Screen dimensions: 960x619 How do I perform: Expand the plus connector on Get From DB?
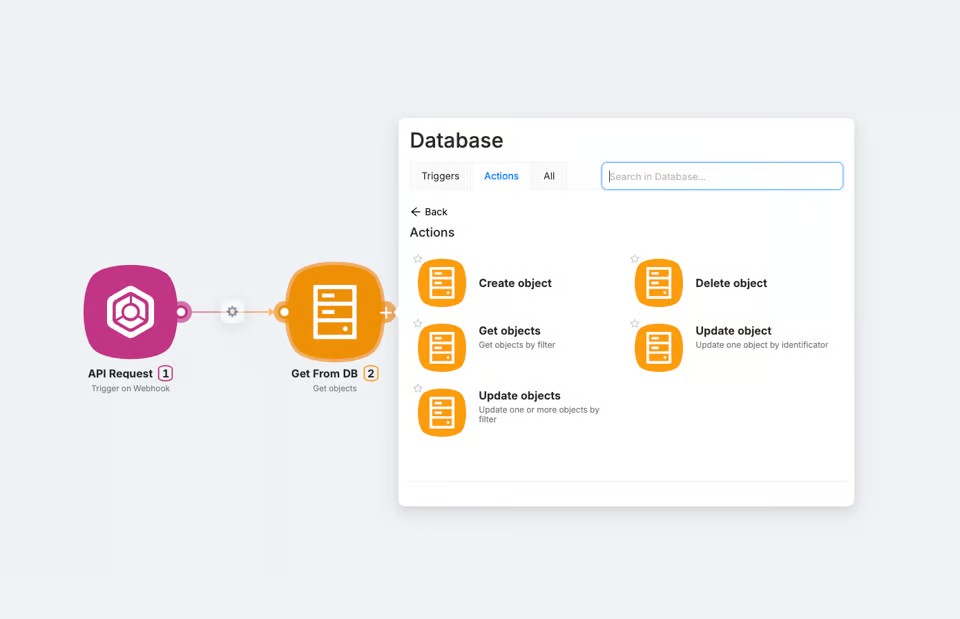386,313
